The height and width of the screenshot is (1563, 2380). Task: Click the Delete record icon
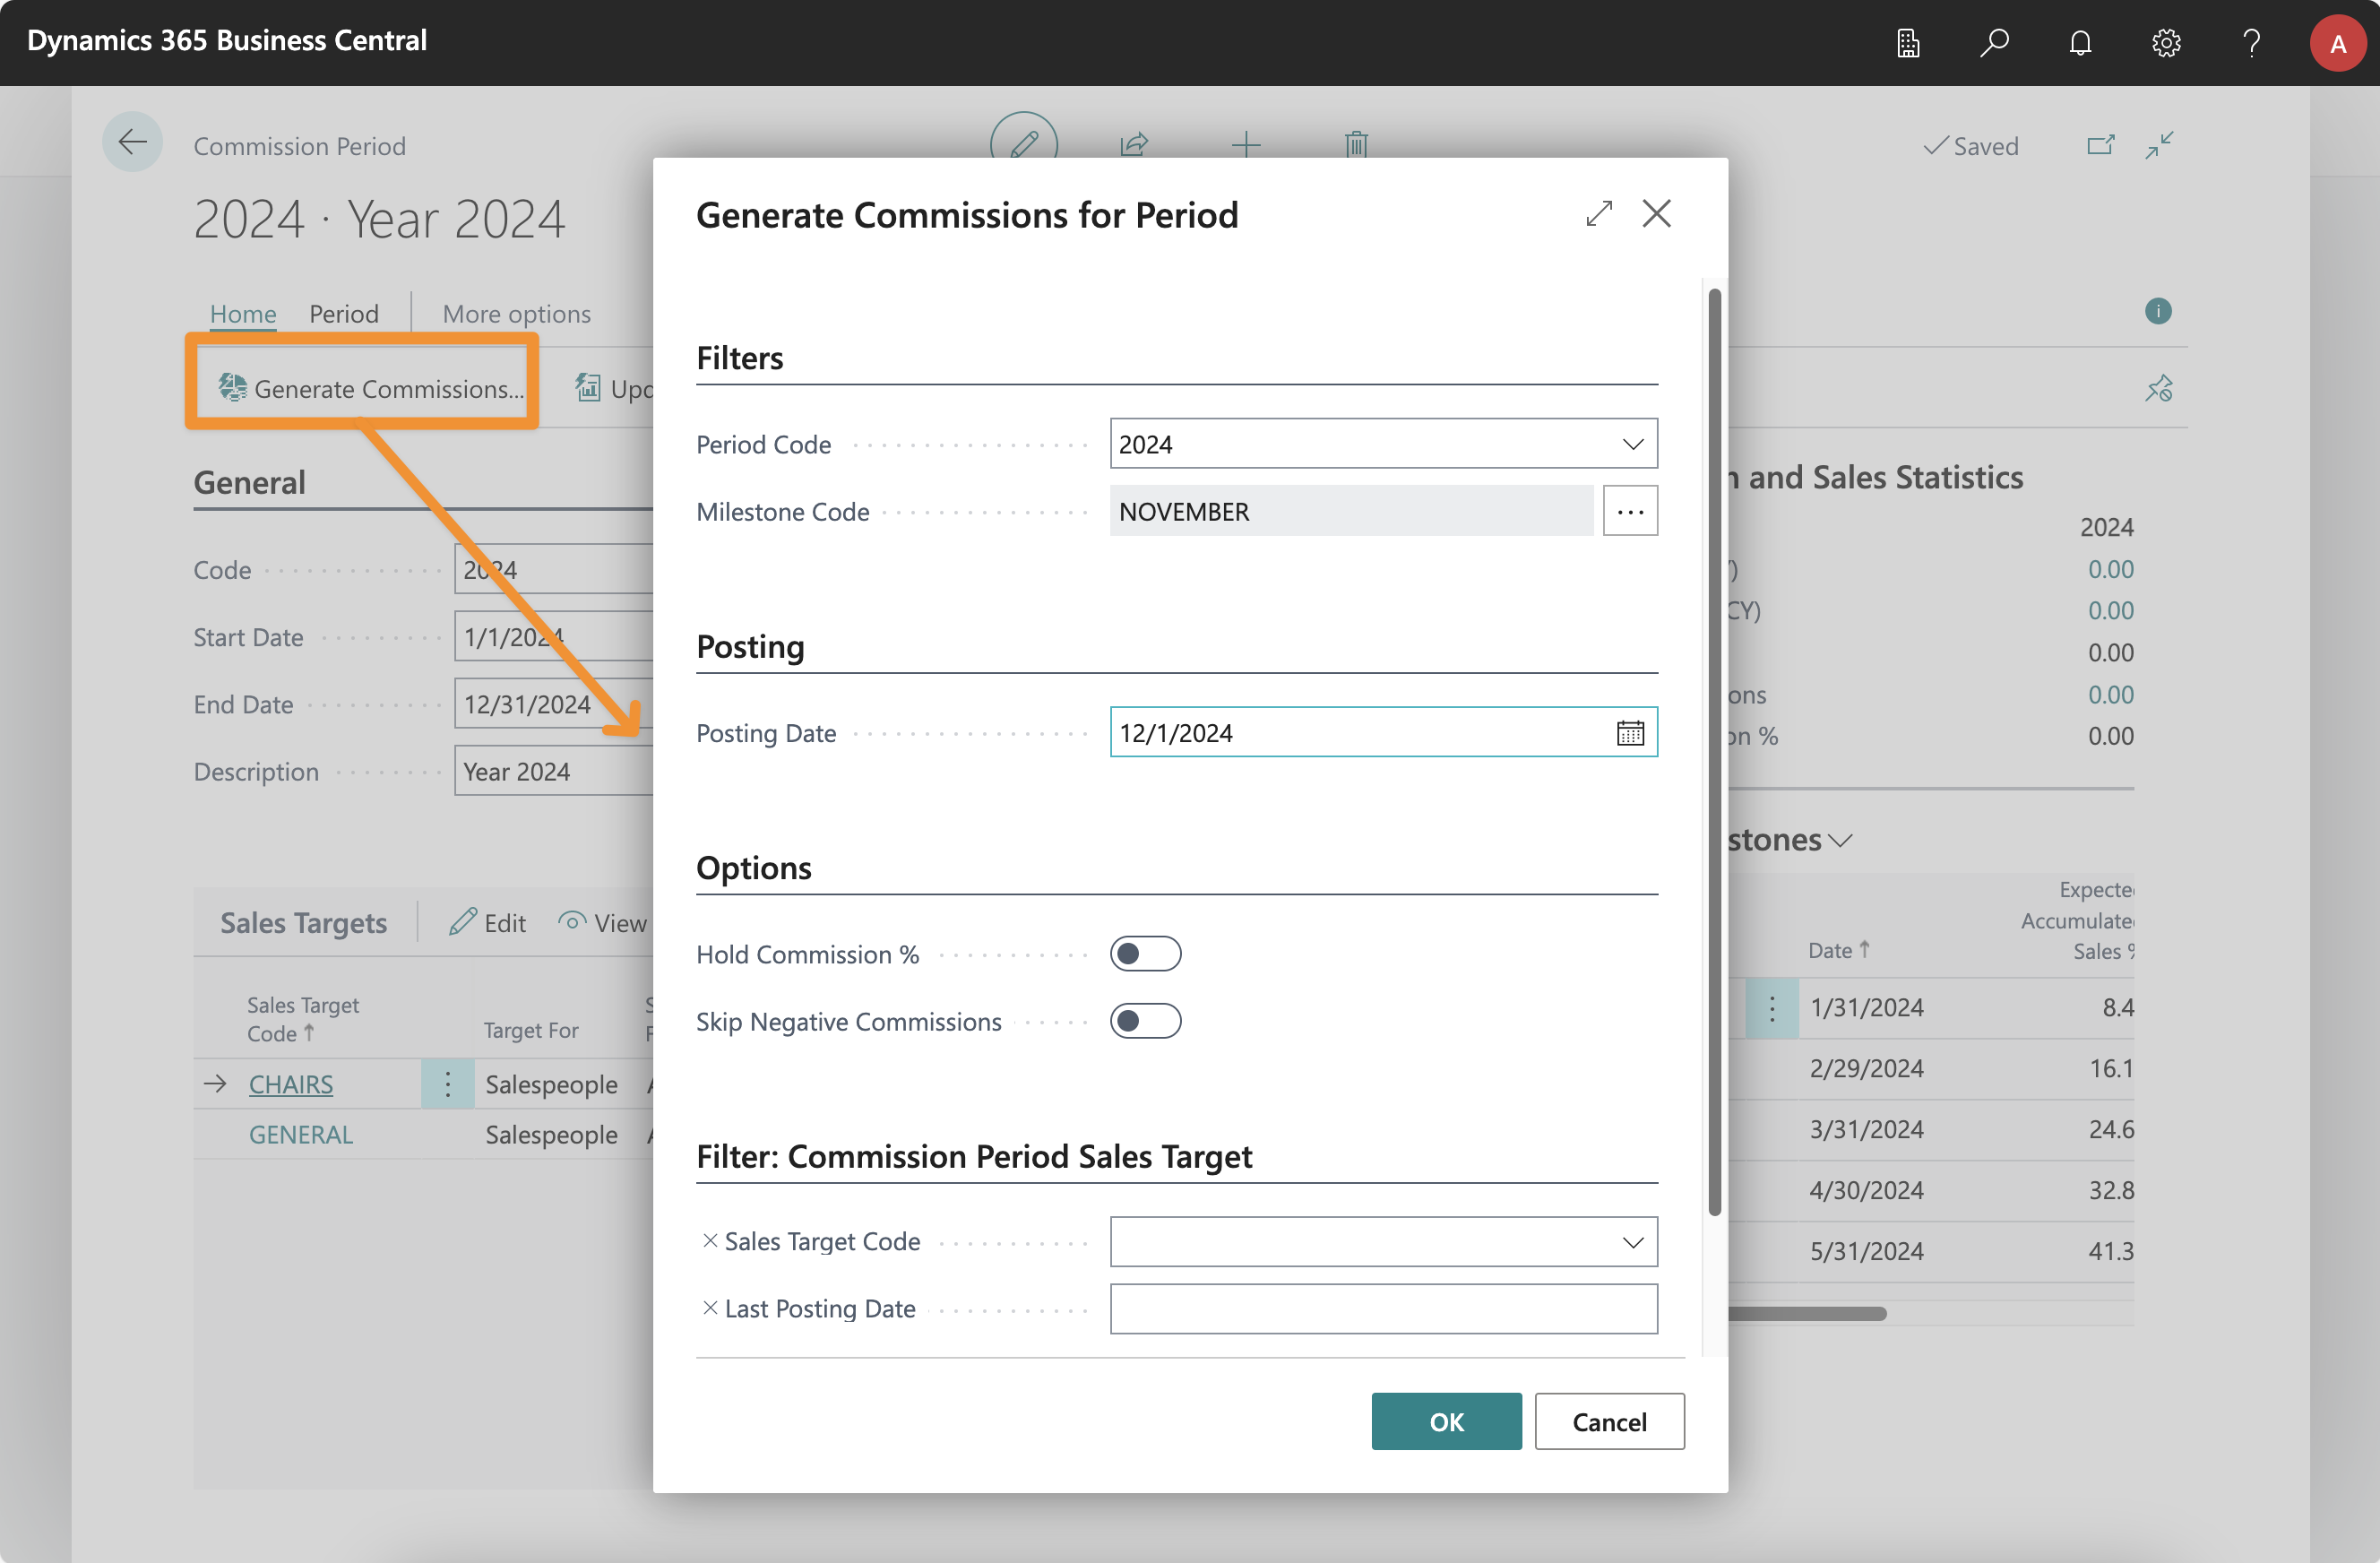click(1357, 145)
